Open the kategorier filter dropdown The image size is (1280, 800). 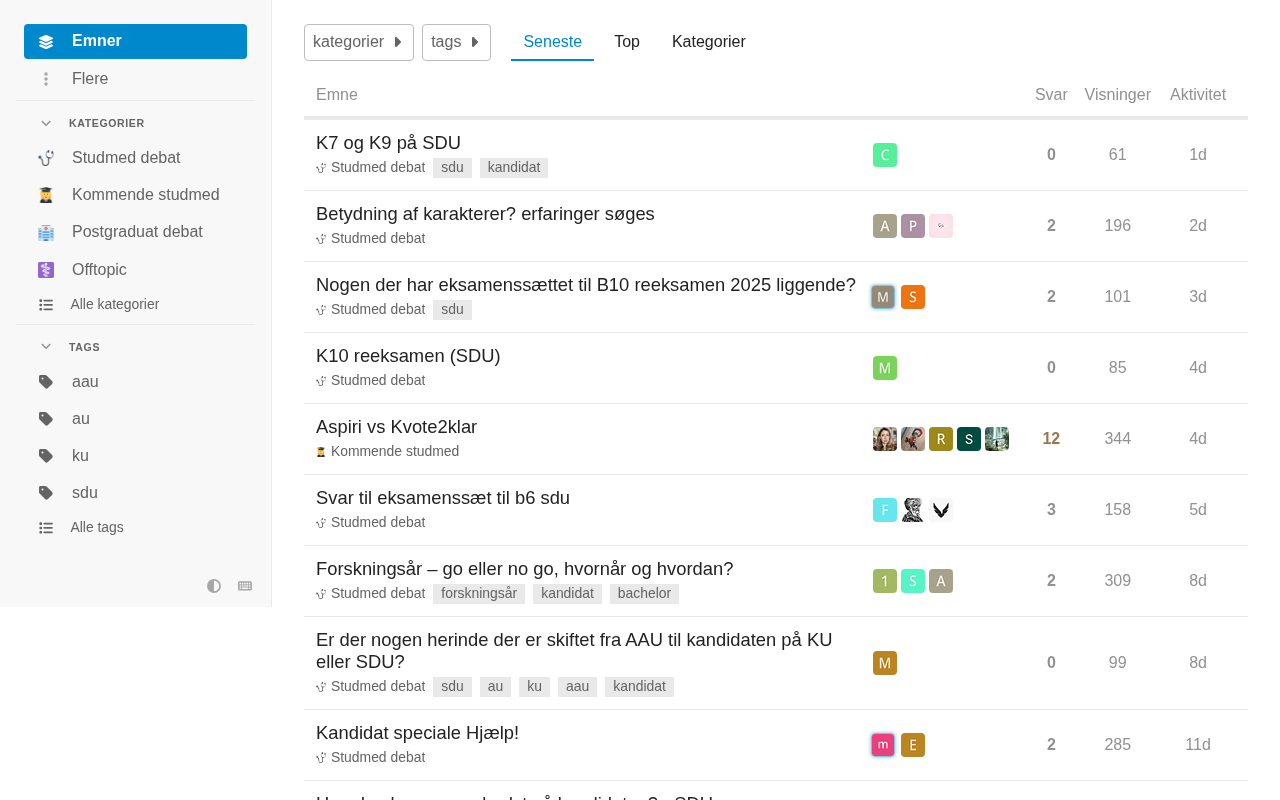click(x=358, y=42)
